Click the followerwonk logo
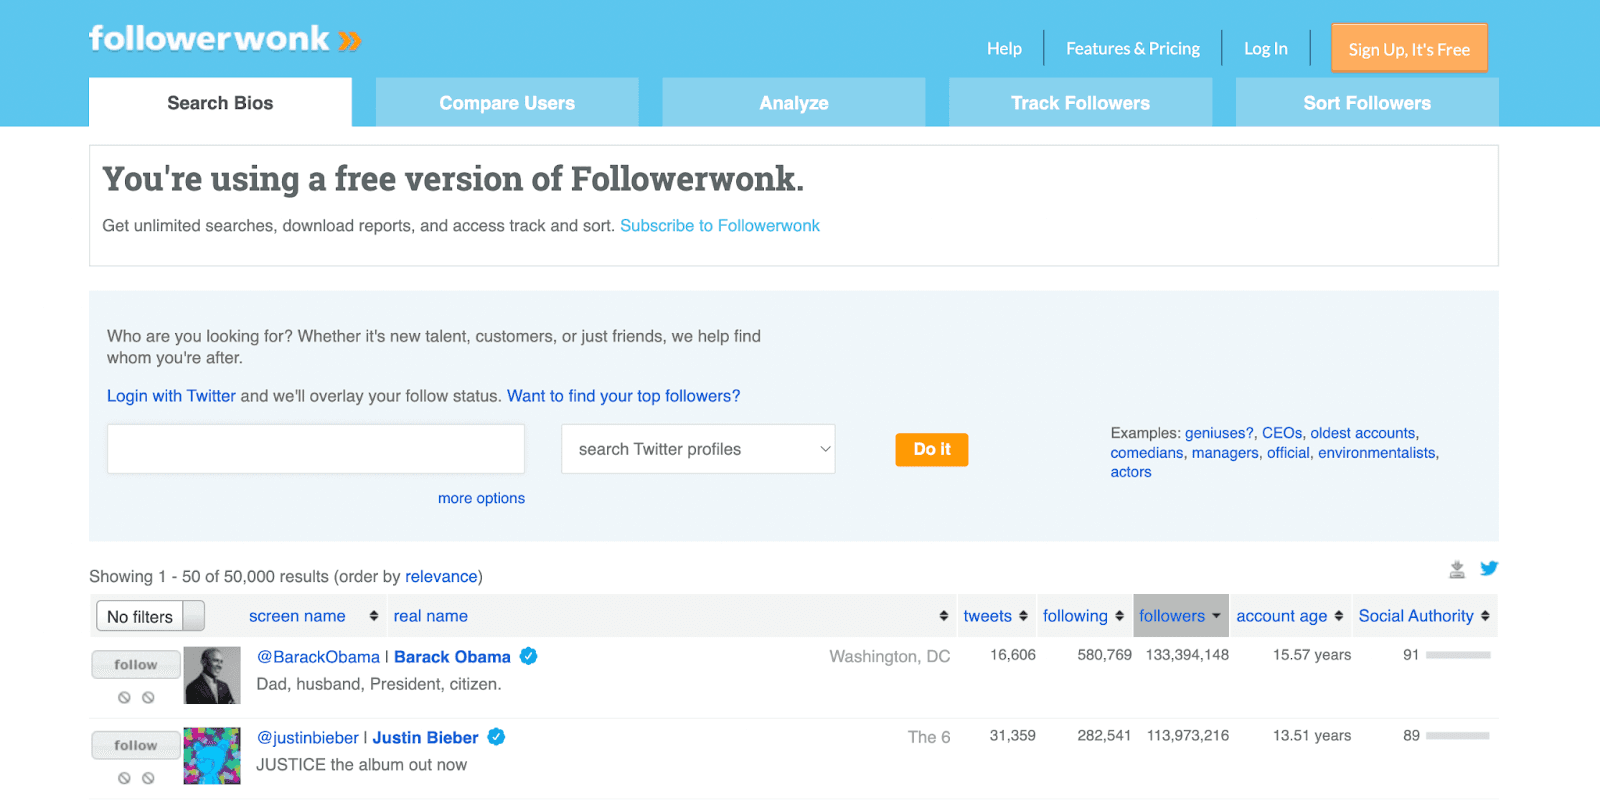 (x=225, y=39)
